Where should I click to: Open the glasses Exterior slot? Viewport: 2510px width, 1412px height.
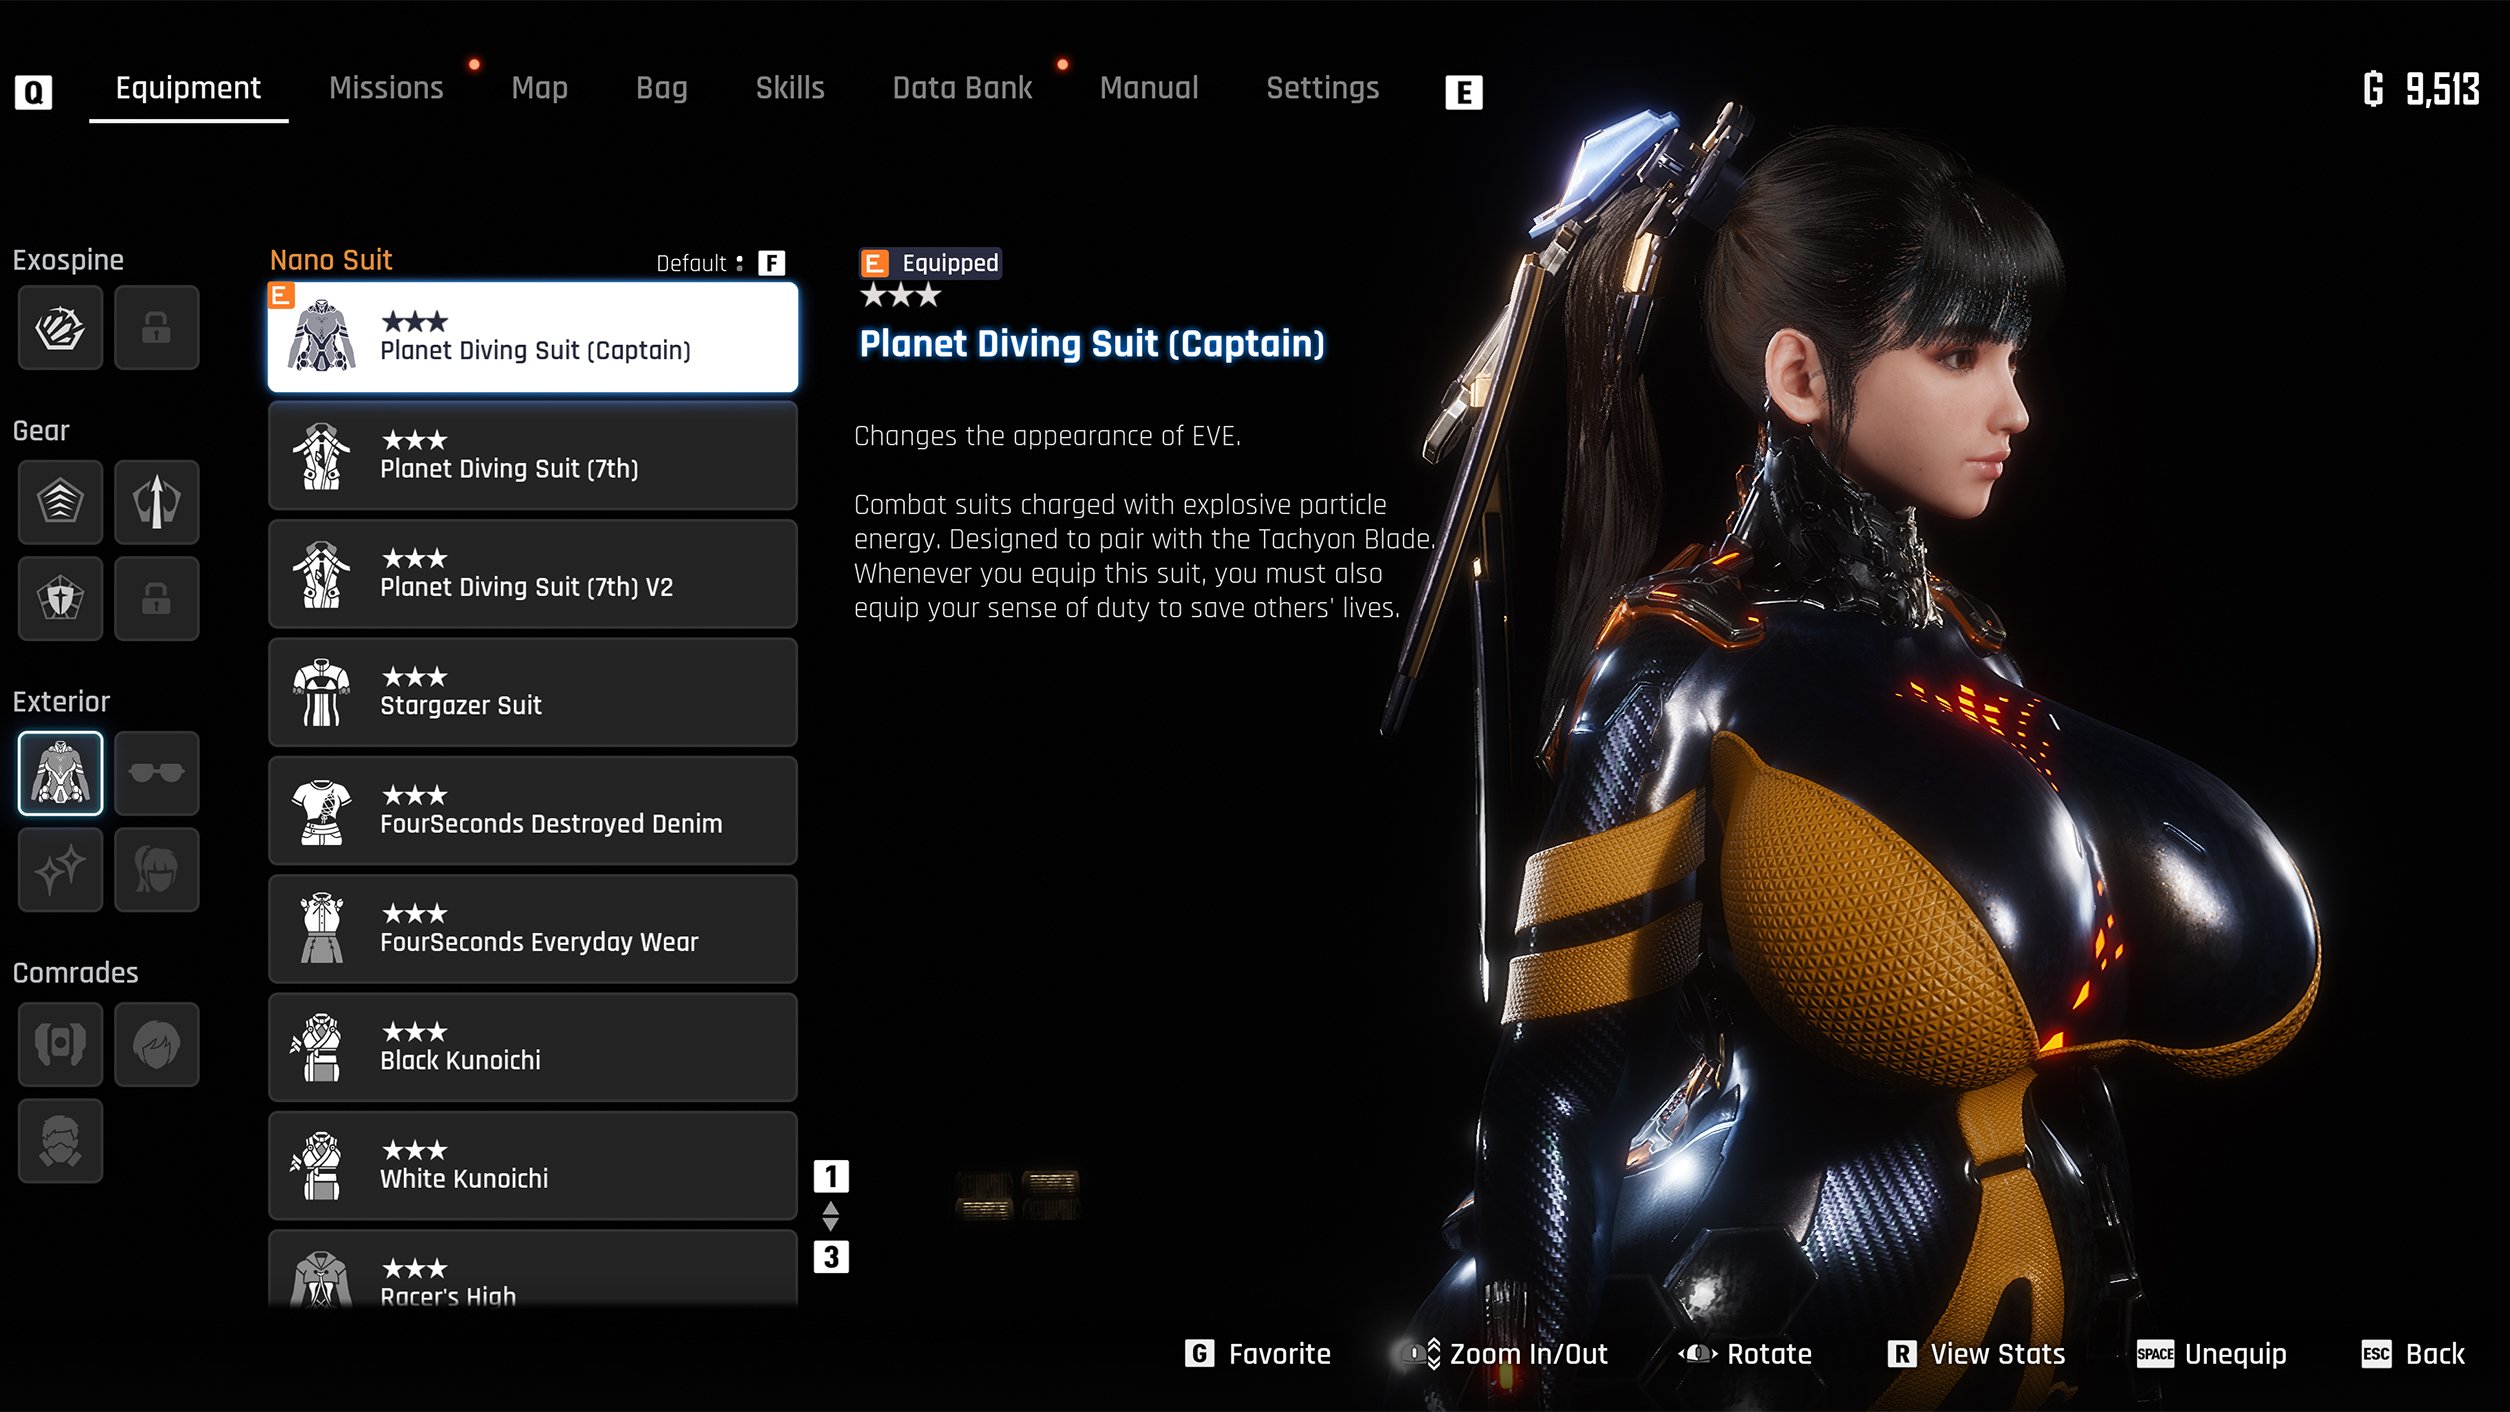pos(156,772)
